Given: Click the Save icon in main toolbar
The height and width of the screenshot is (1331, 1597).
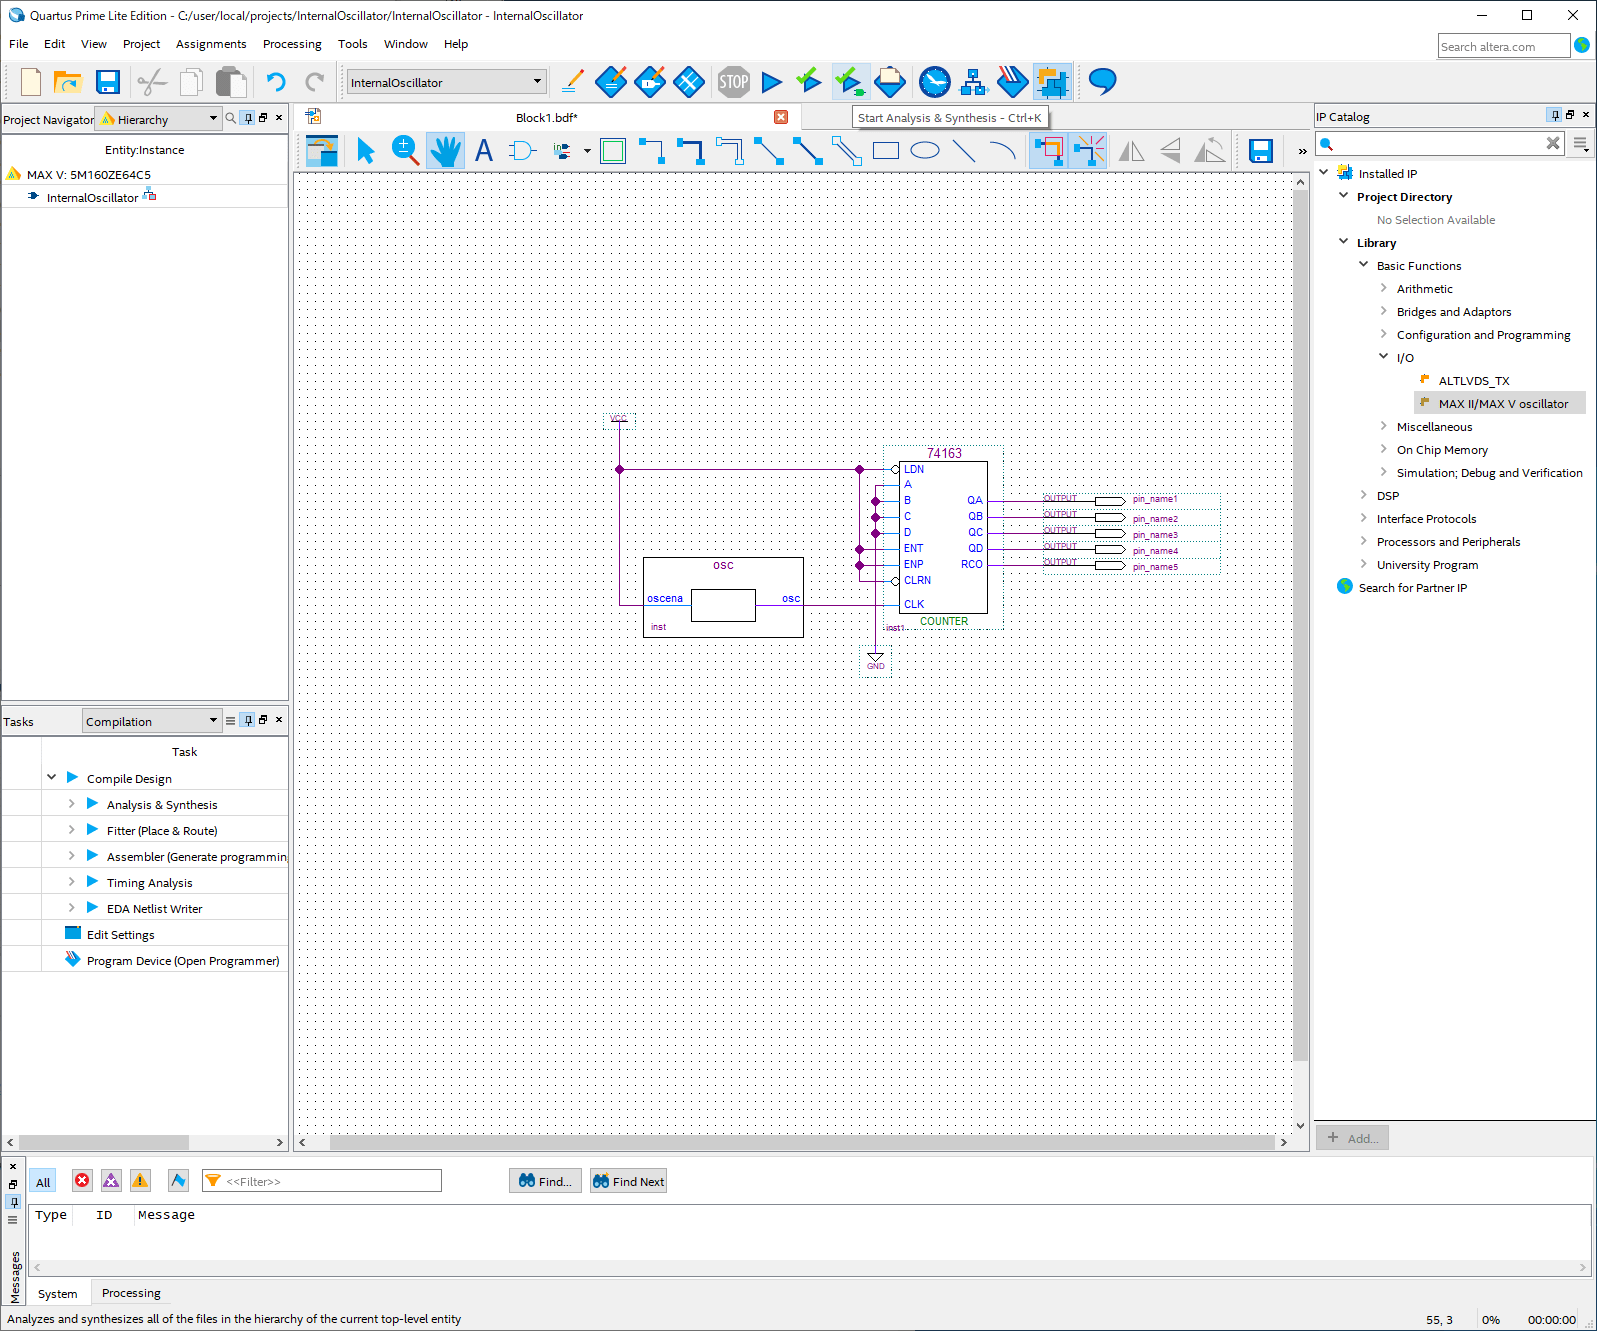Looking at the screenshot, I should tap(108, 82).
